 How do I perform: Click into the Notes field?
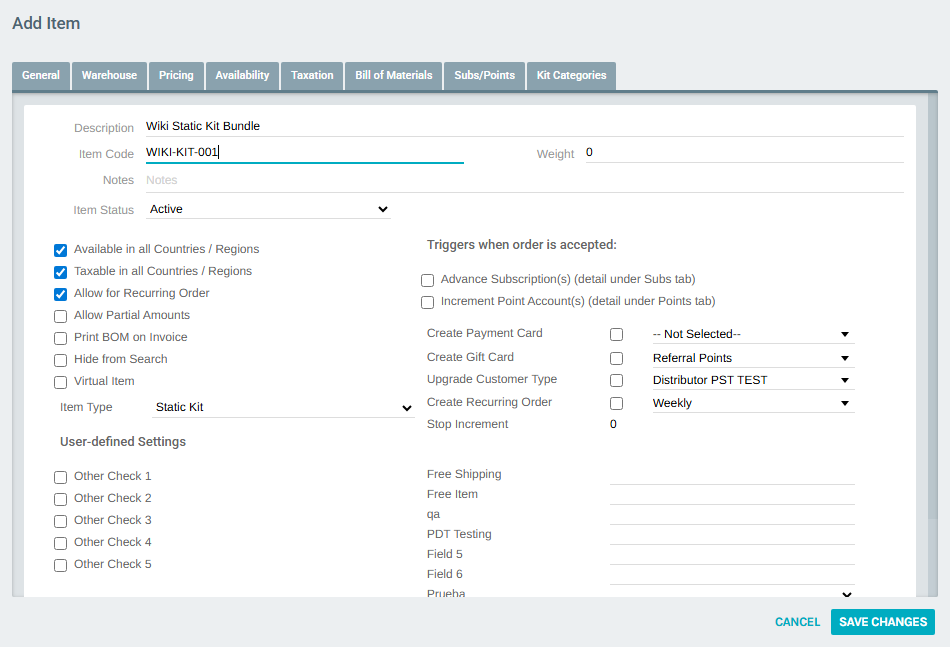tap(523, 181)
